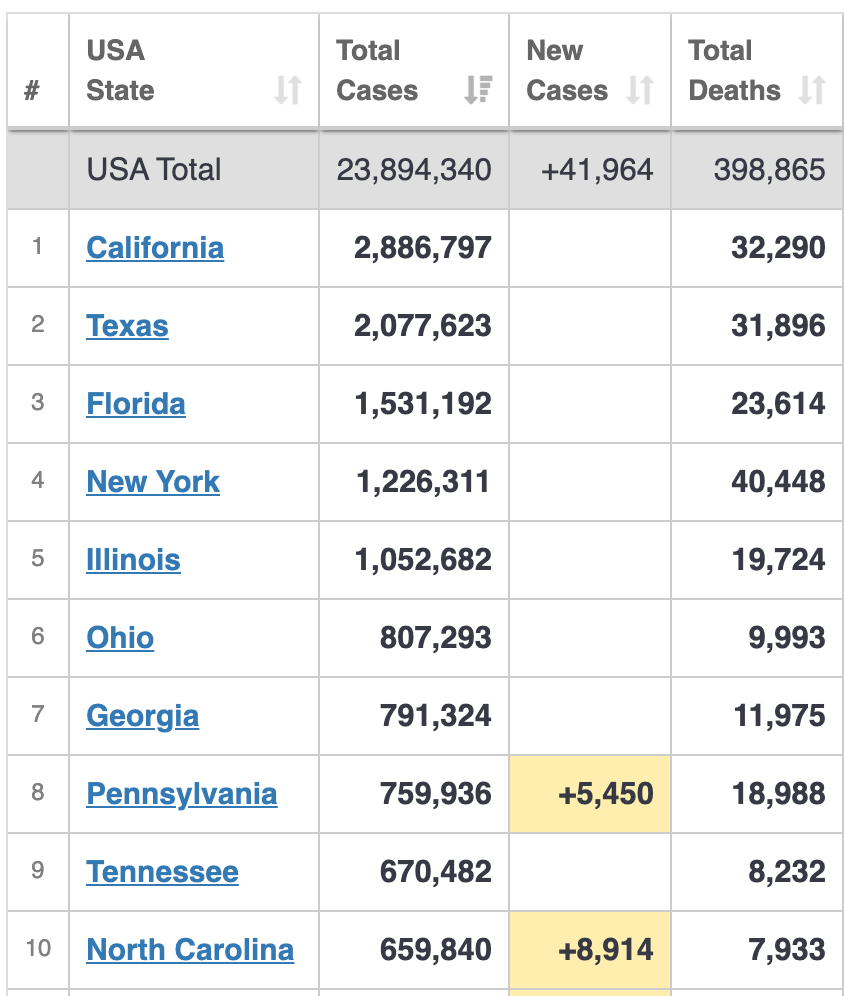Click the Illinois state link
The width and height of the screenshot is (844, 996).
coord(133,560)
